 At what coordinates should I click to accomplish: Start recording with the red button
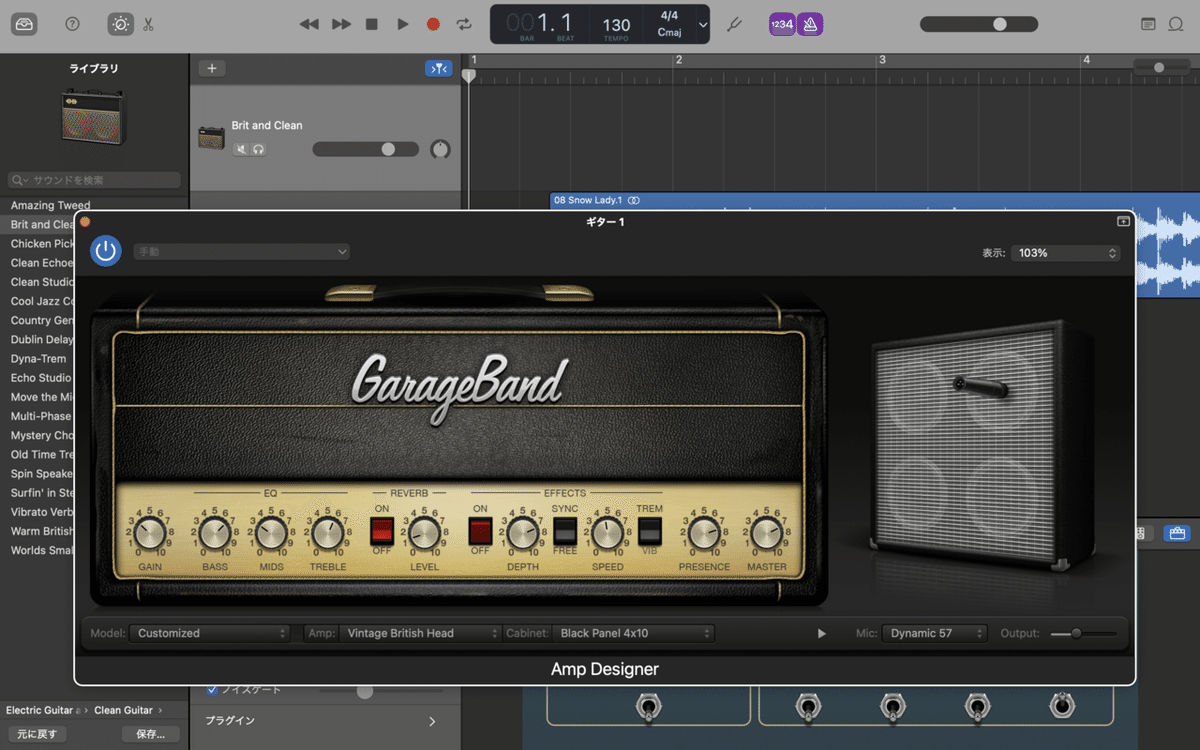433,24
